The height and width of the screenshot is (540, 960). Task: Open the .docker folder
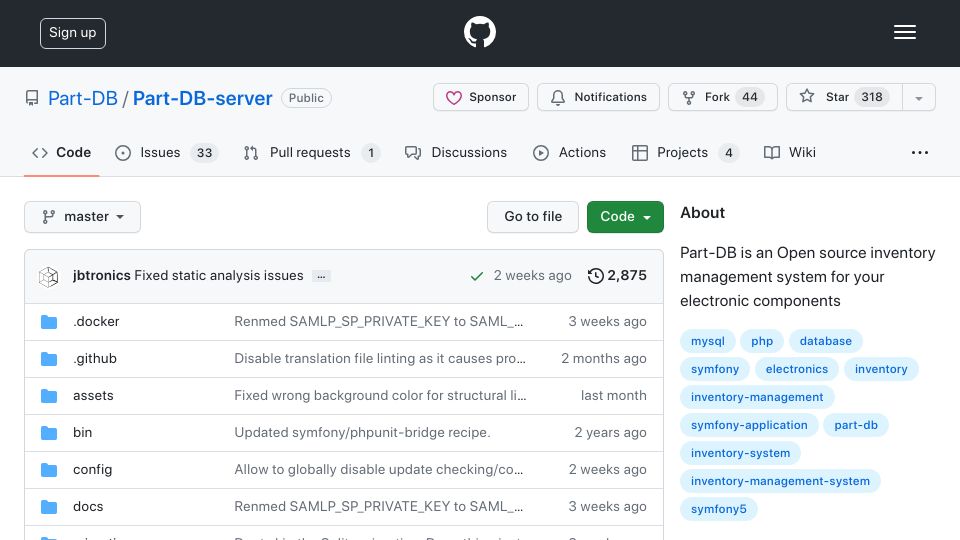click(x=96, y=321)
